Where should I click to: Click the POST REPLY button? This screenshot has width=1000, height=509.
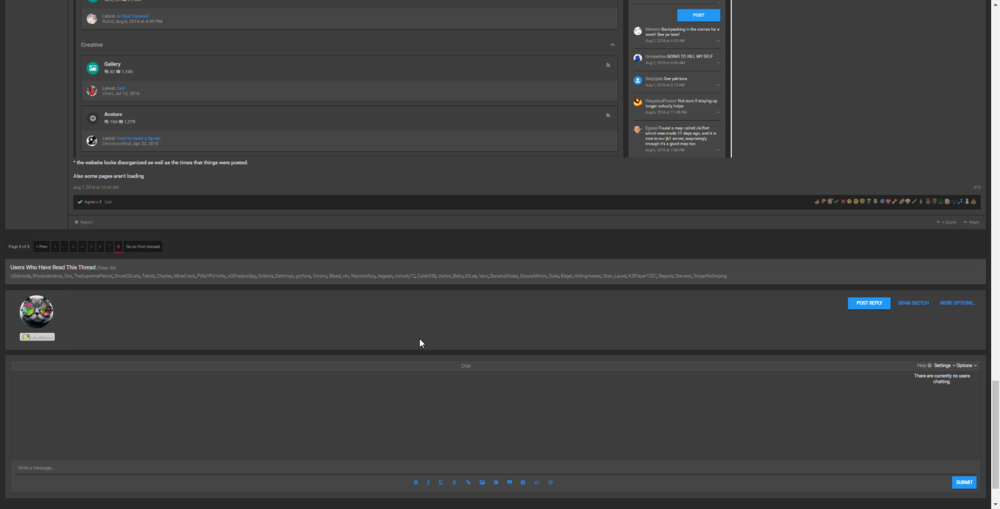[869, 303]
